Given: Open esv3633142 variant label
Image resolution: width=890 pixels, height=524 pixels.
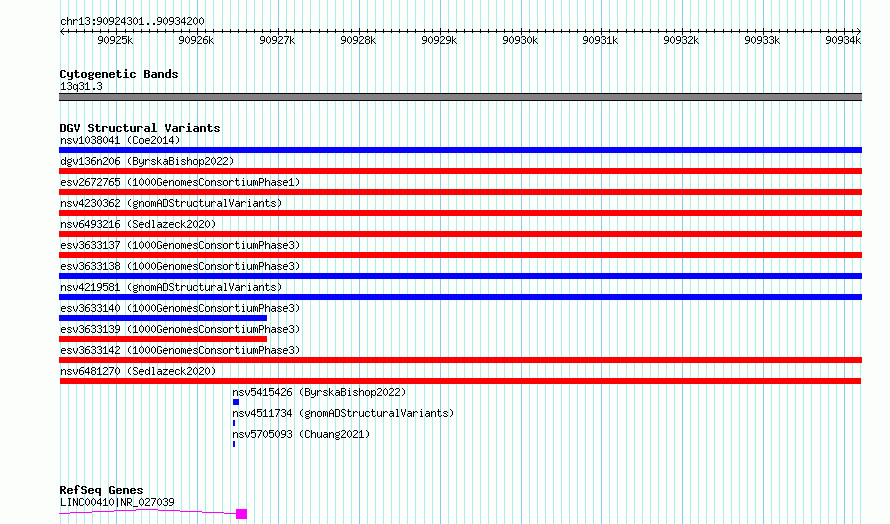Looking at the screenshot, I should coord(180,350).
